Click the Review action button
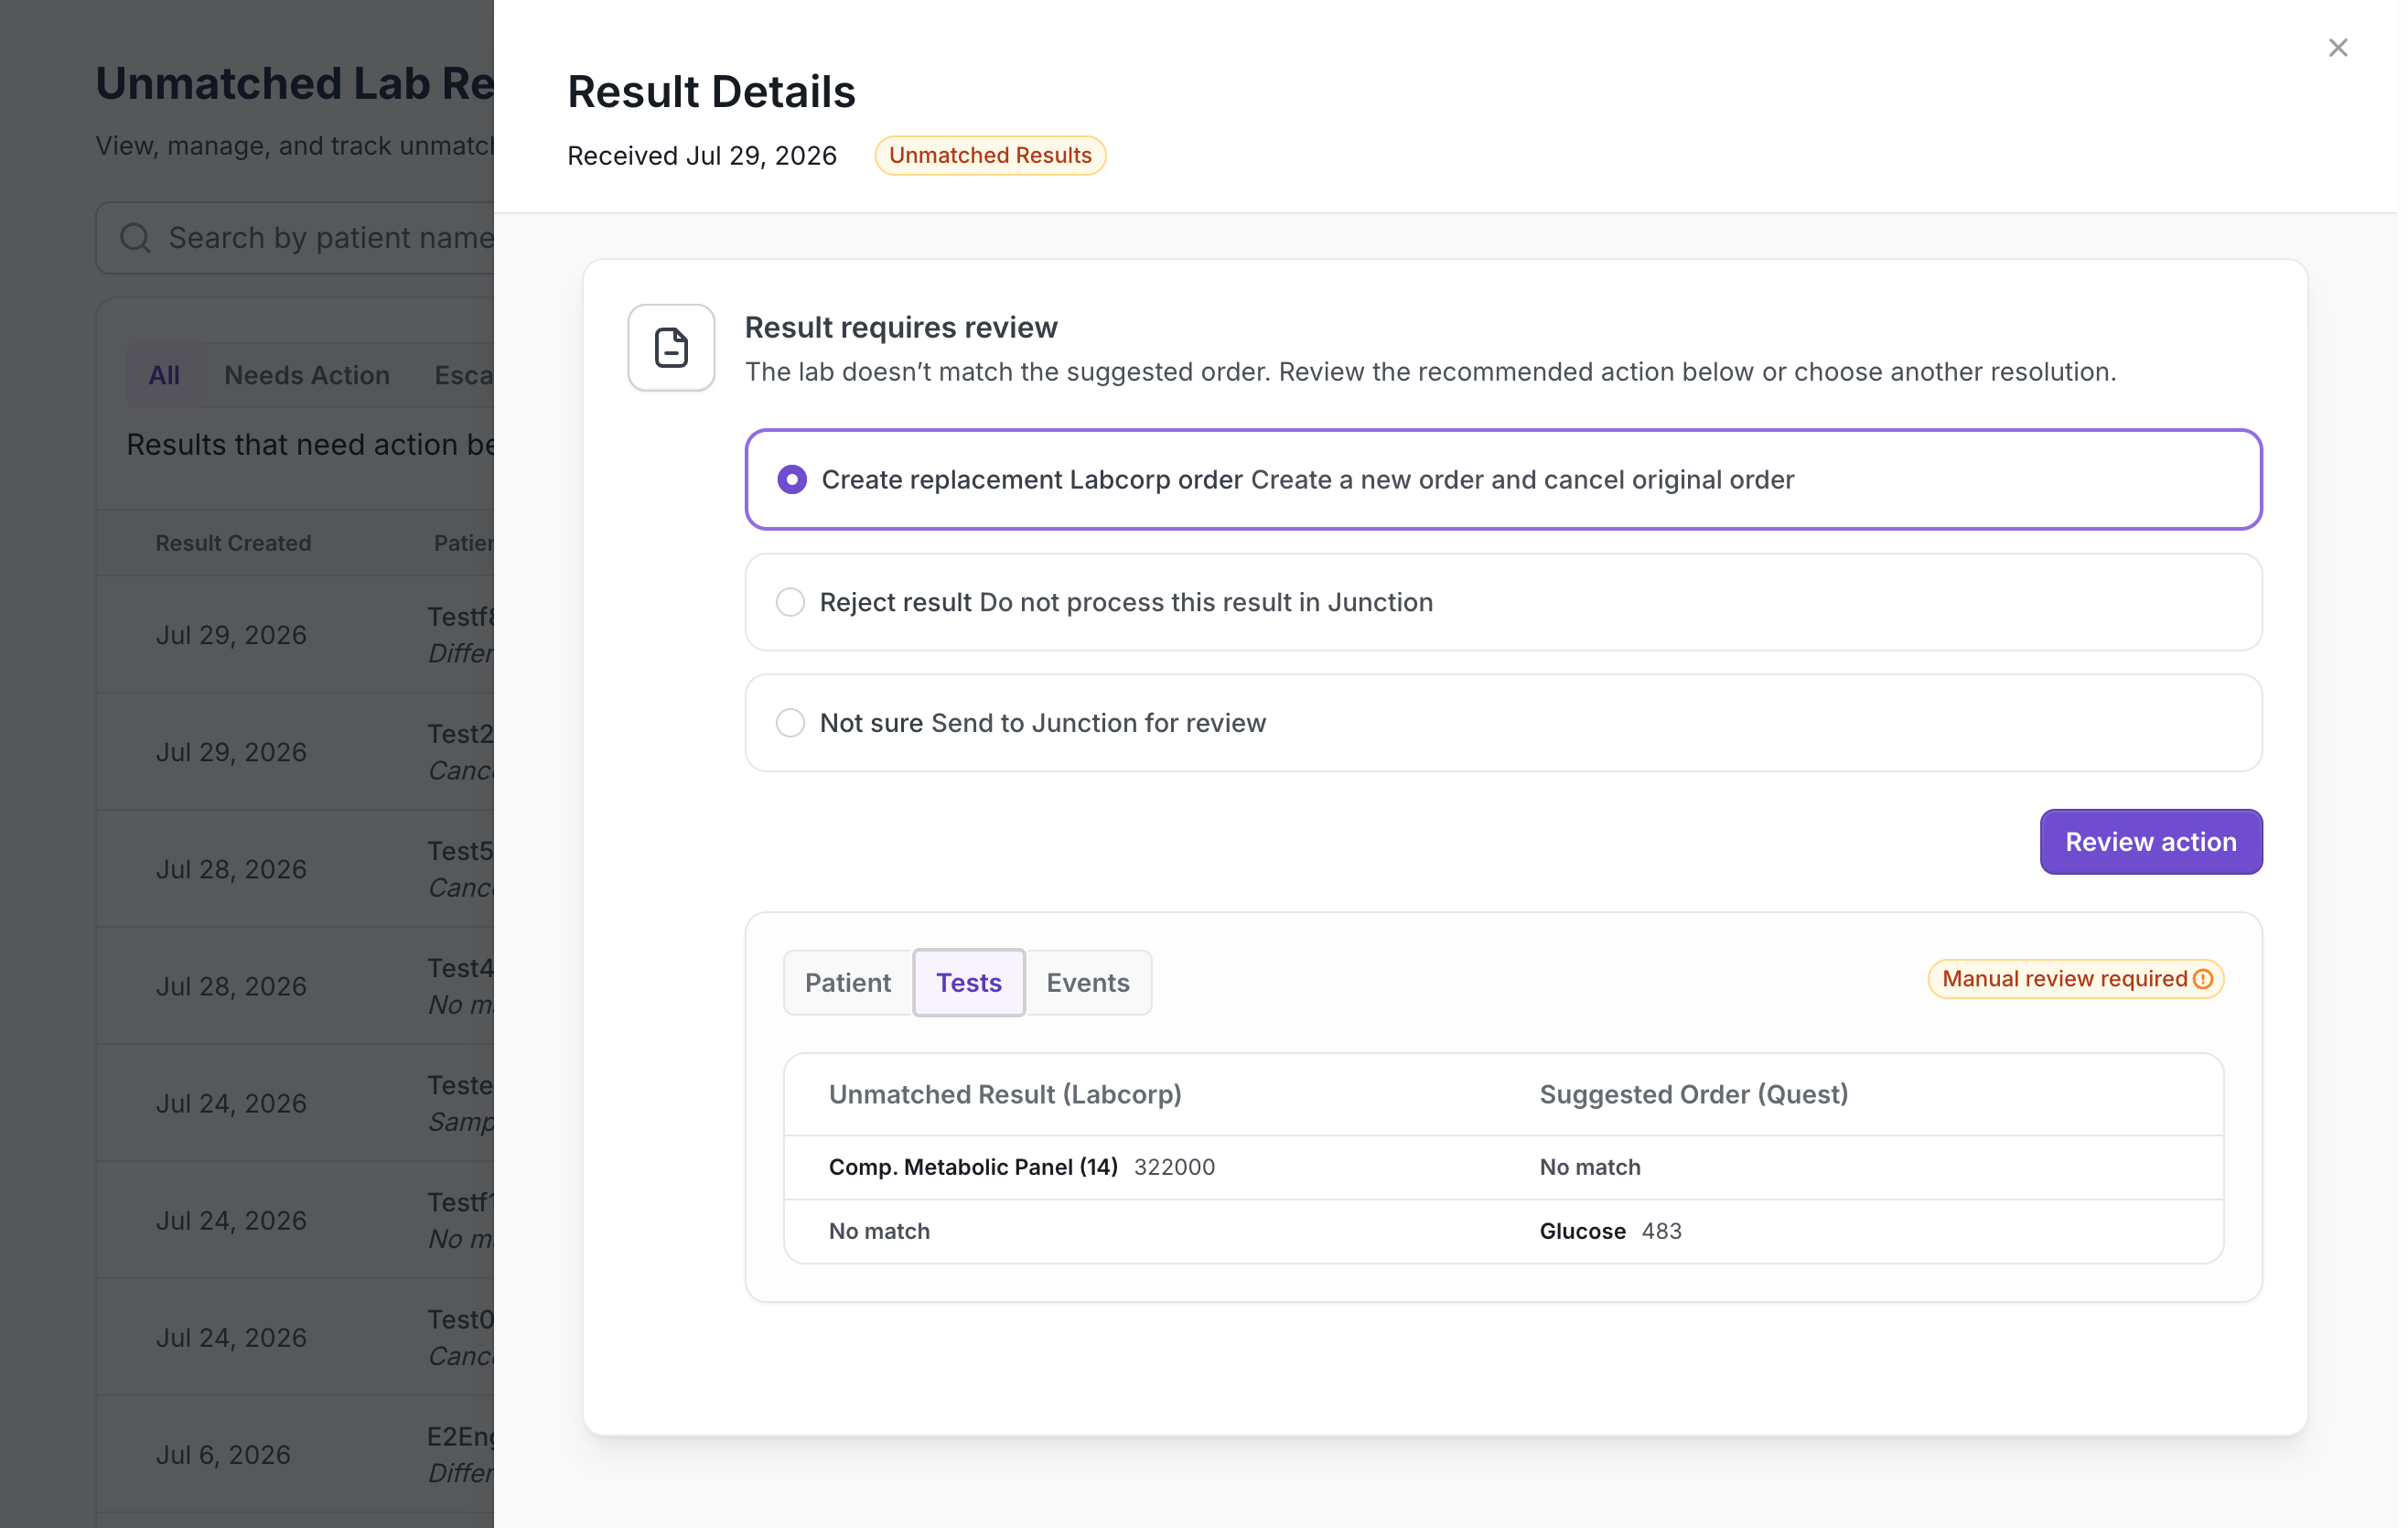The width and height of the screenshot is (2408, 1528). 2150,842
